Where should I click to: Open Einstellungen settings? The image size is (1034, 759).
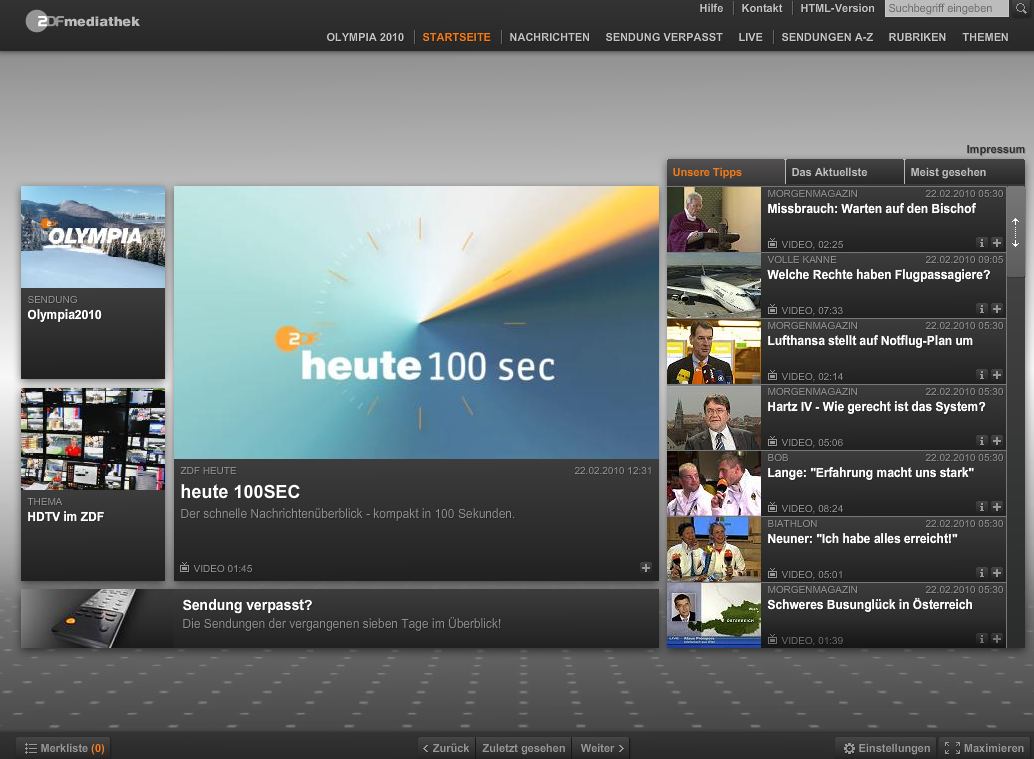point(887,748)
